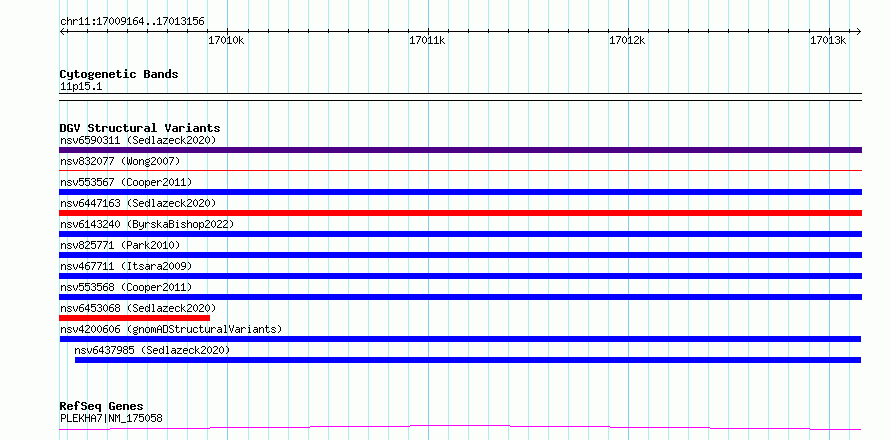Click the DGV Structural Variants track heading
This screenshot has height=440, width=890.
click(x=140, y=128)
